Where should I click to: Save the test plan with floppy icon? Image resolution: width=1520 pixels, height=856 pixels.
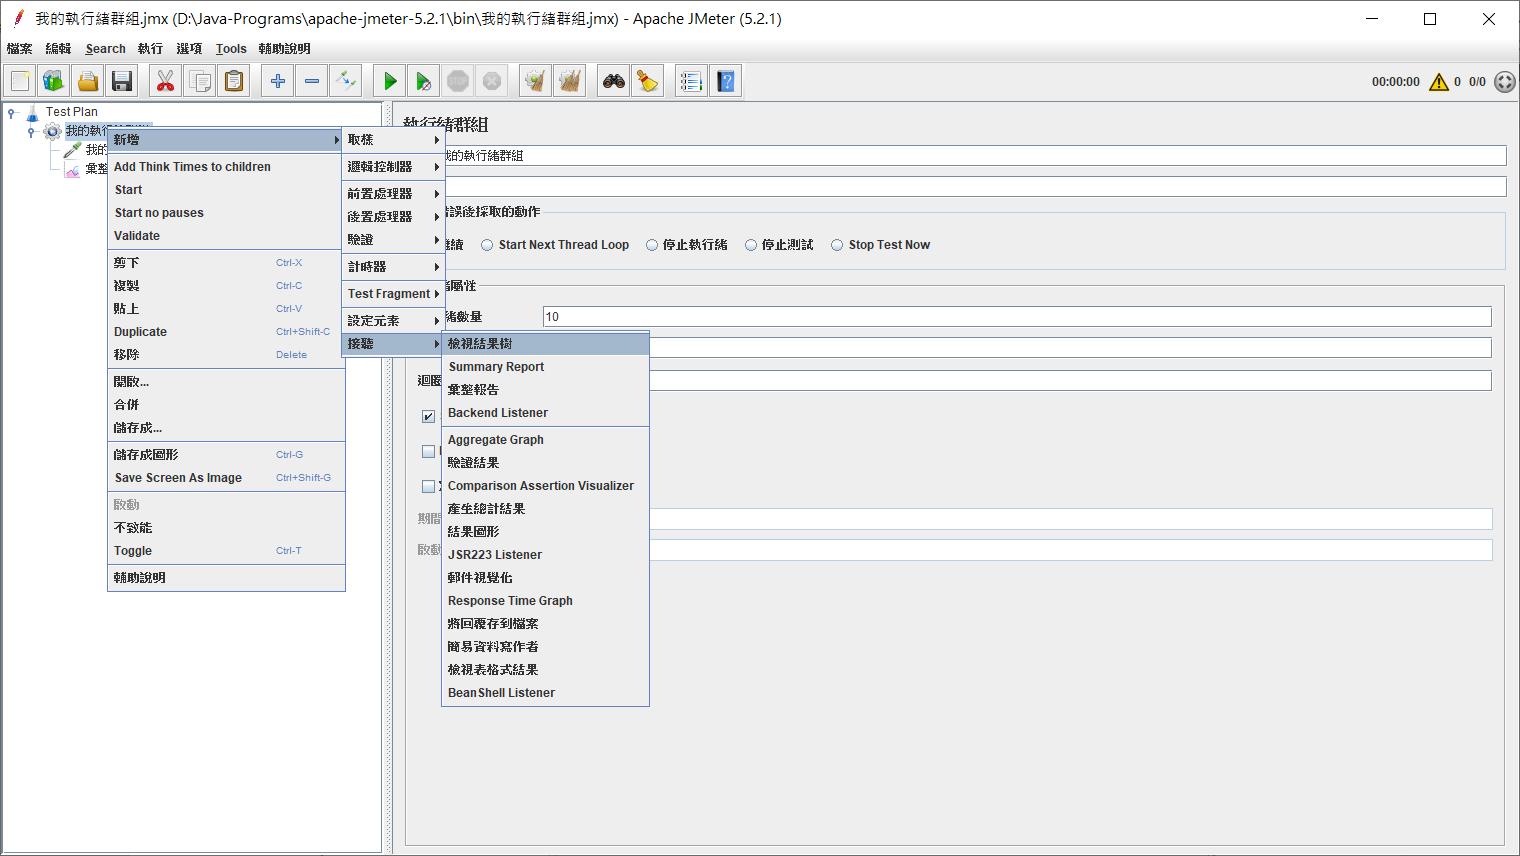pyautogui.click(x=122, y=81)
